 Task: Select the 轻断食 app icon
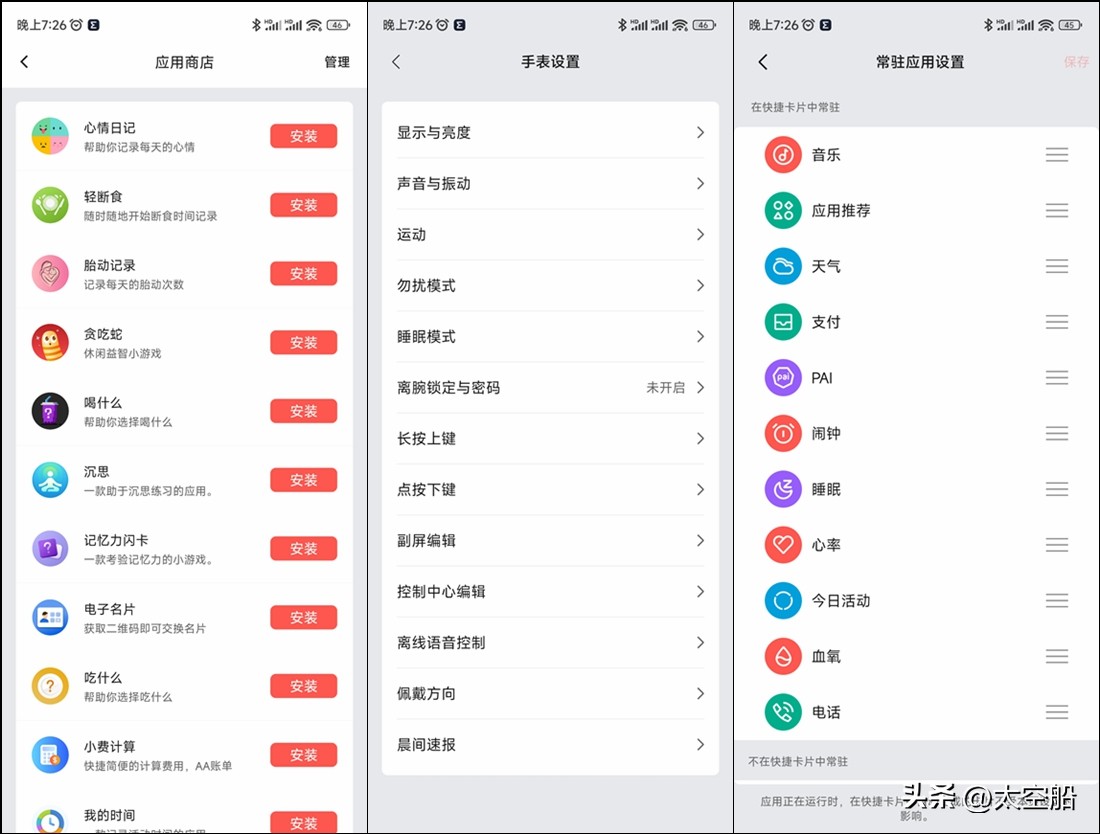(52, 205)
